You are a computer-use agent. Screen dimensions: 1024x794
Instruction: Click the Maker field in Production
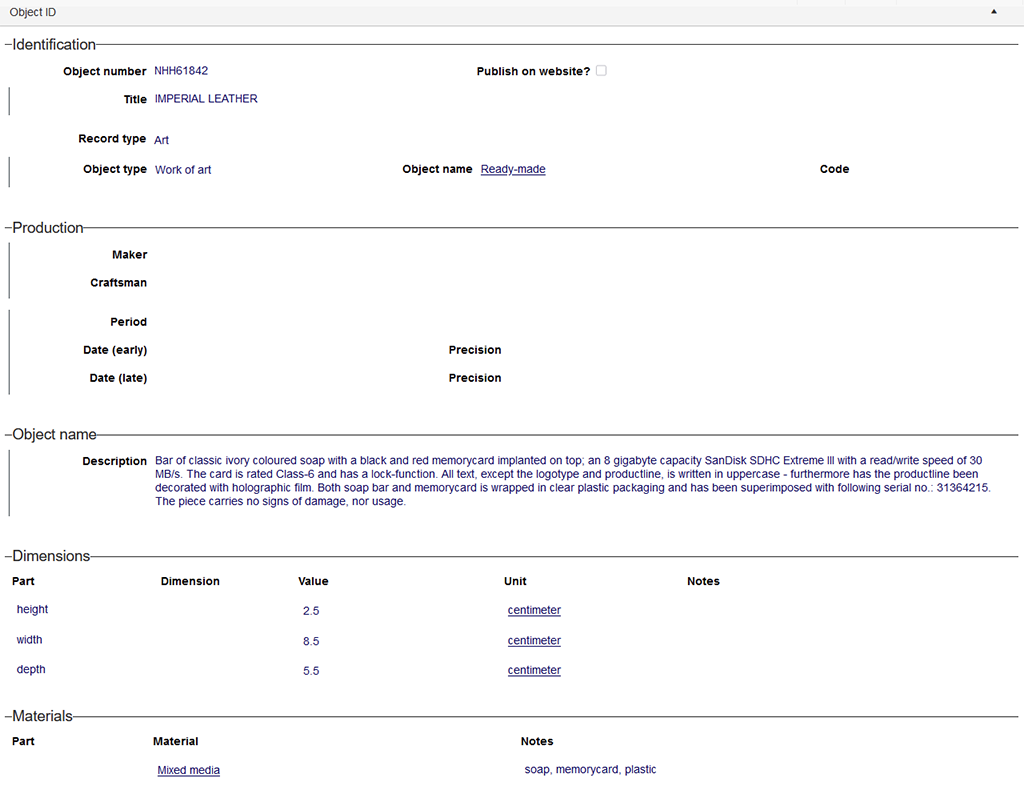(250, 255)
